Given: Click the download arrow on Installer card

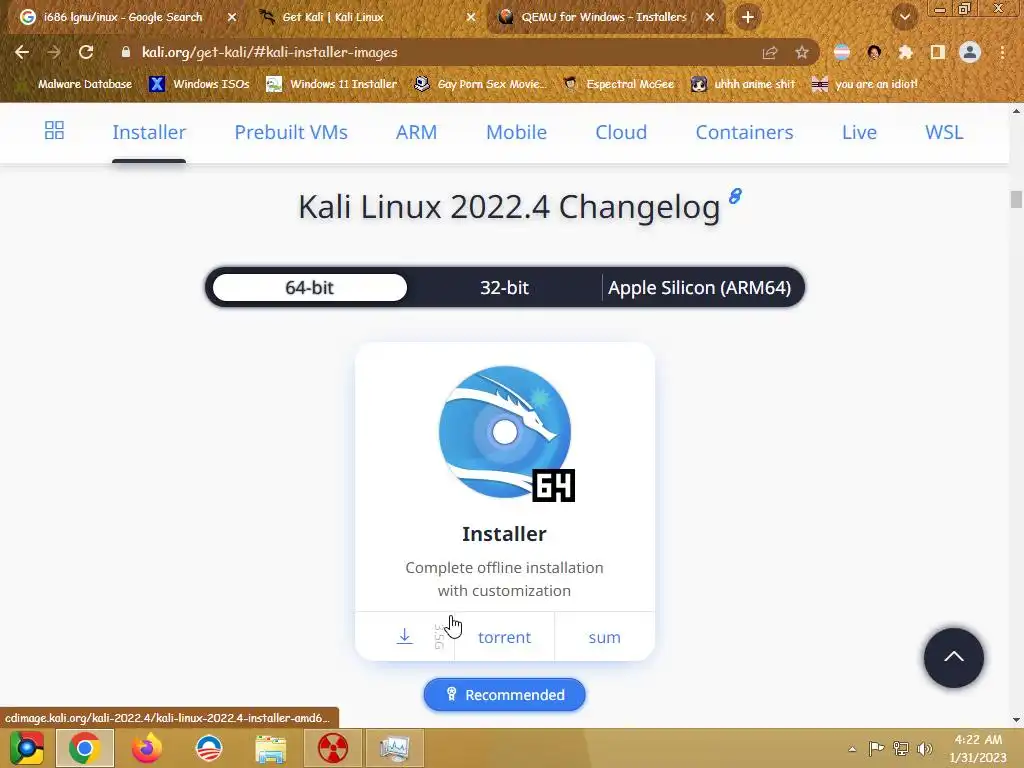Looking at the screenshot, I should tap(405, 637).
